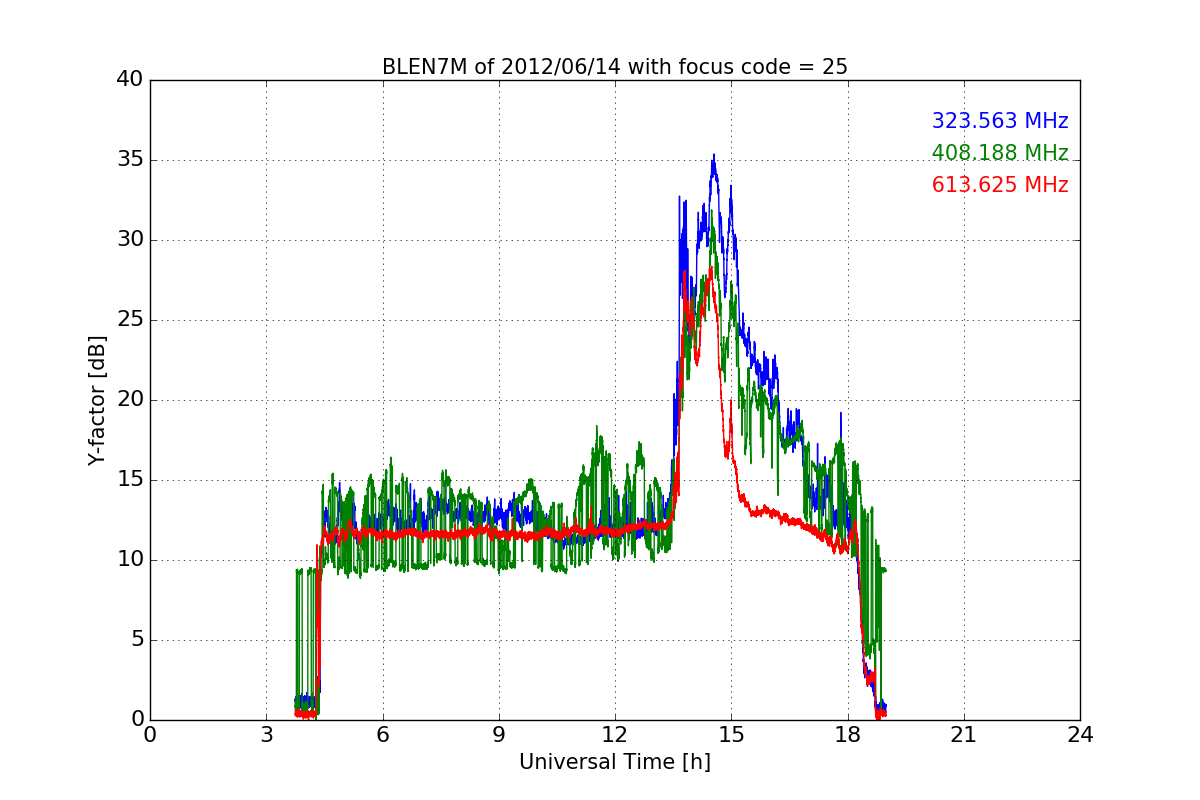
Task: Click y-axis tick label '30'
Action: (x=130, y=240)
